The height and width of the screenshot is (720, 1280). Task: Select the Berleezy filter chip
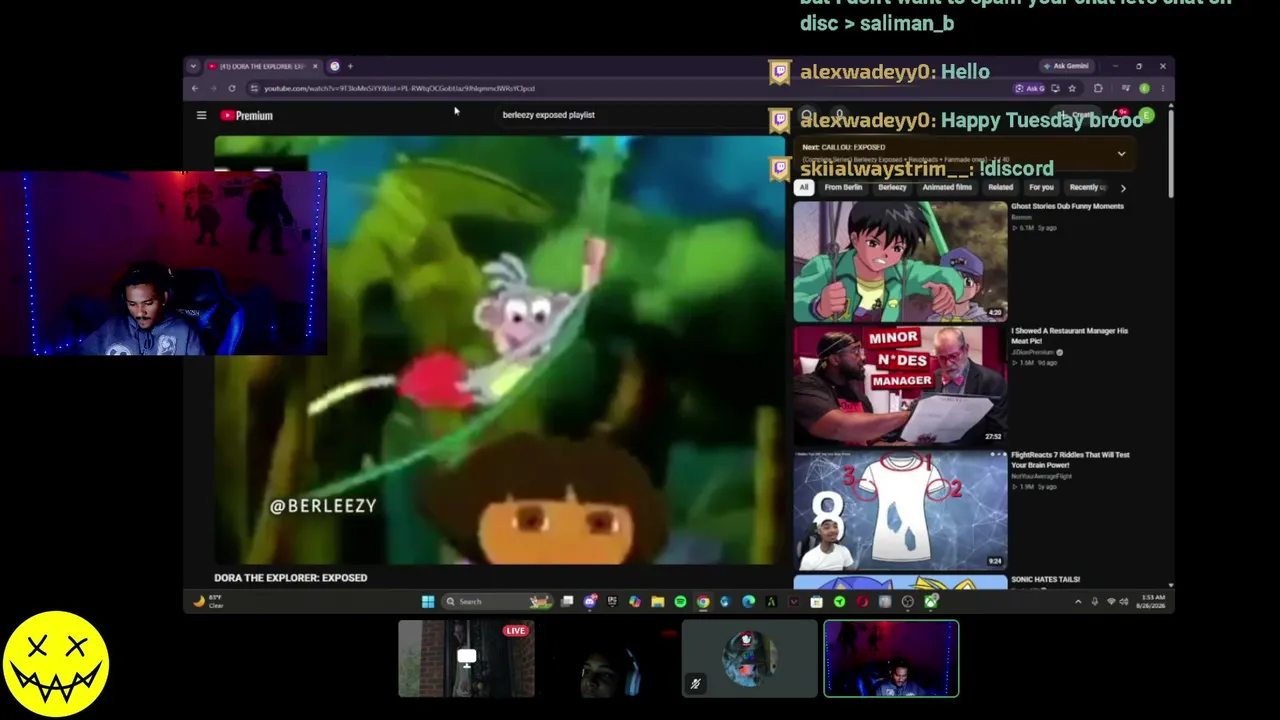[892, 187]
